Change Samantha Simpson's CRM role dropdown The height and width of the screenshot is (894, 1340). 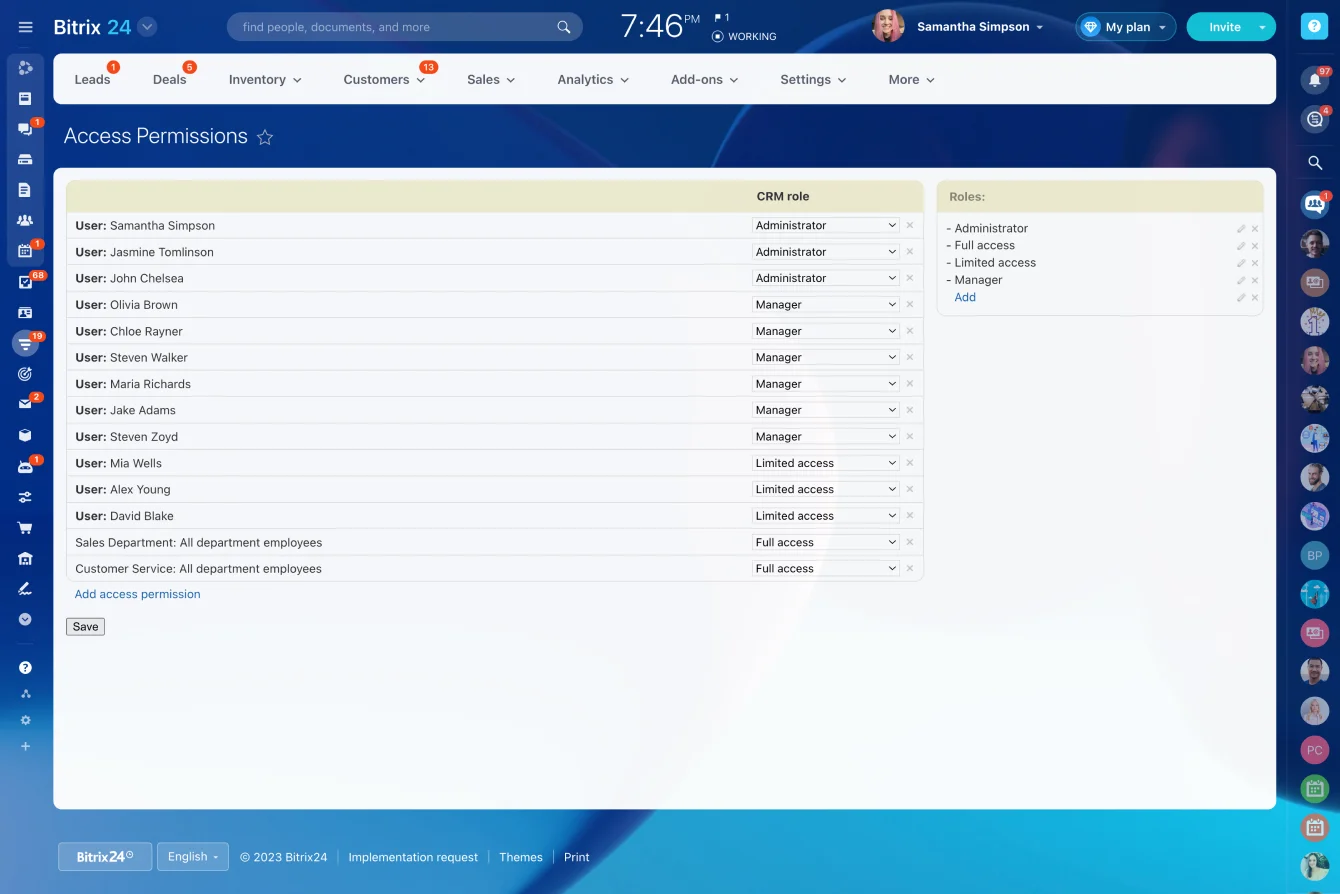(825, 225)
